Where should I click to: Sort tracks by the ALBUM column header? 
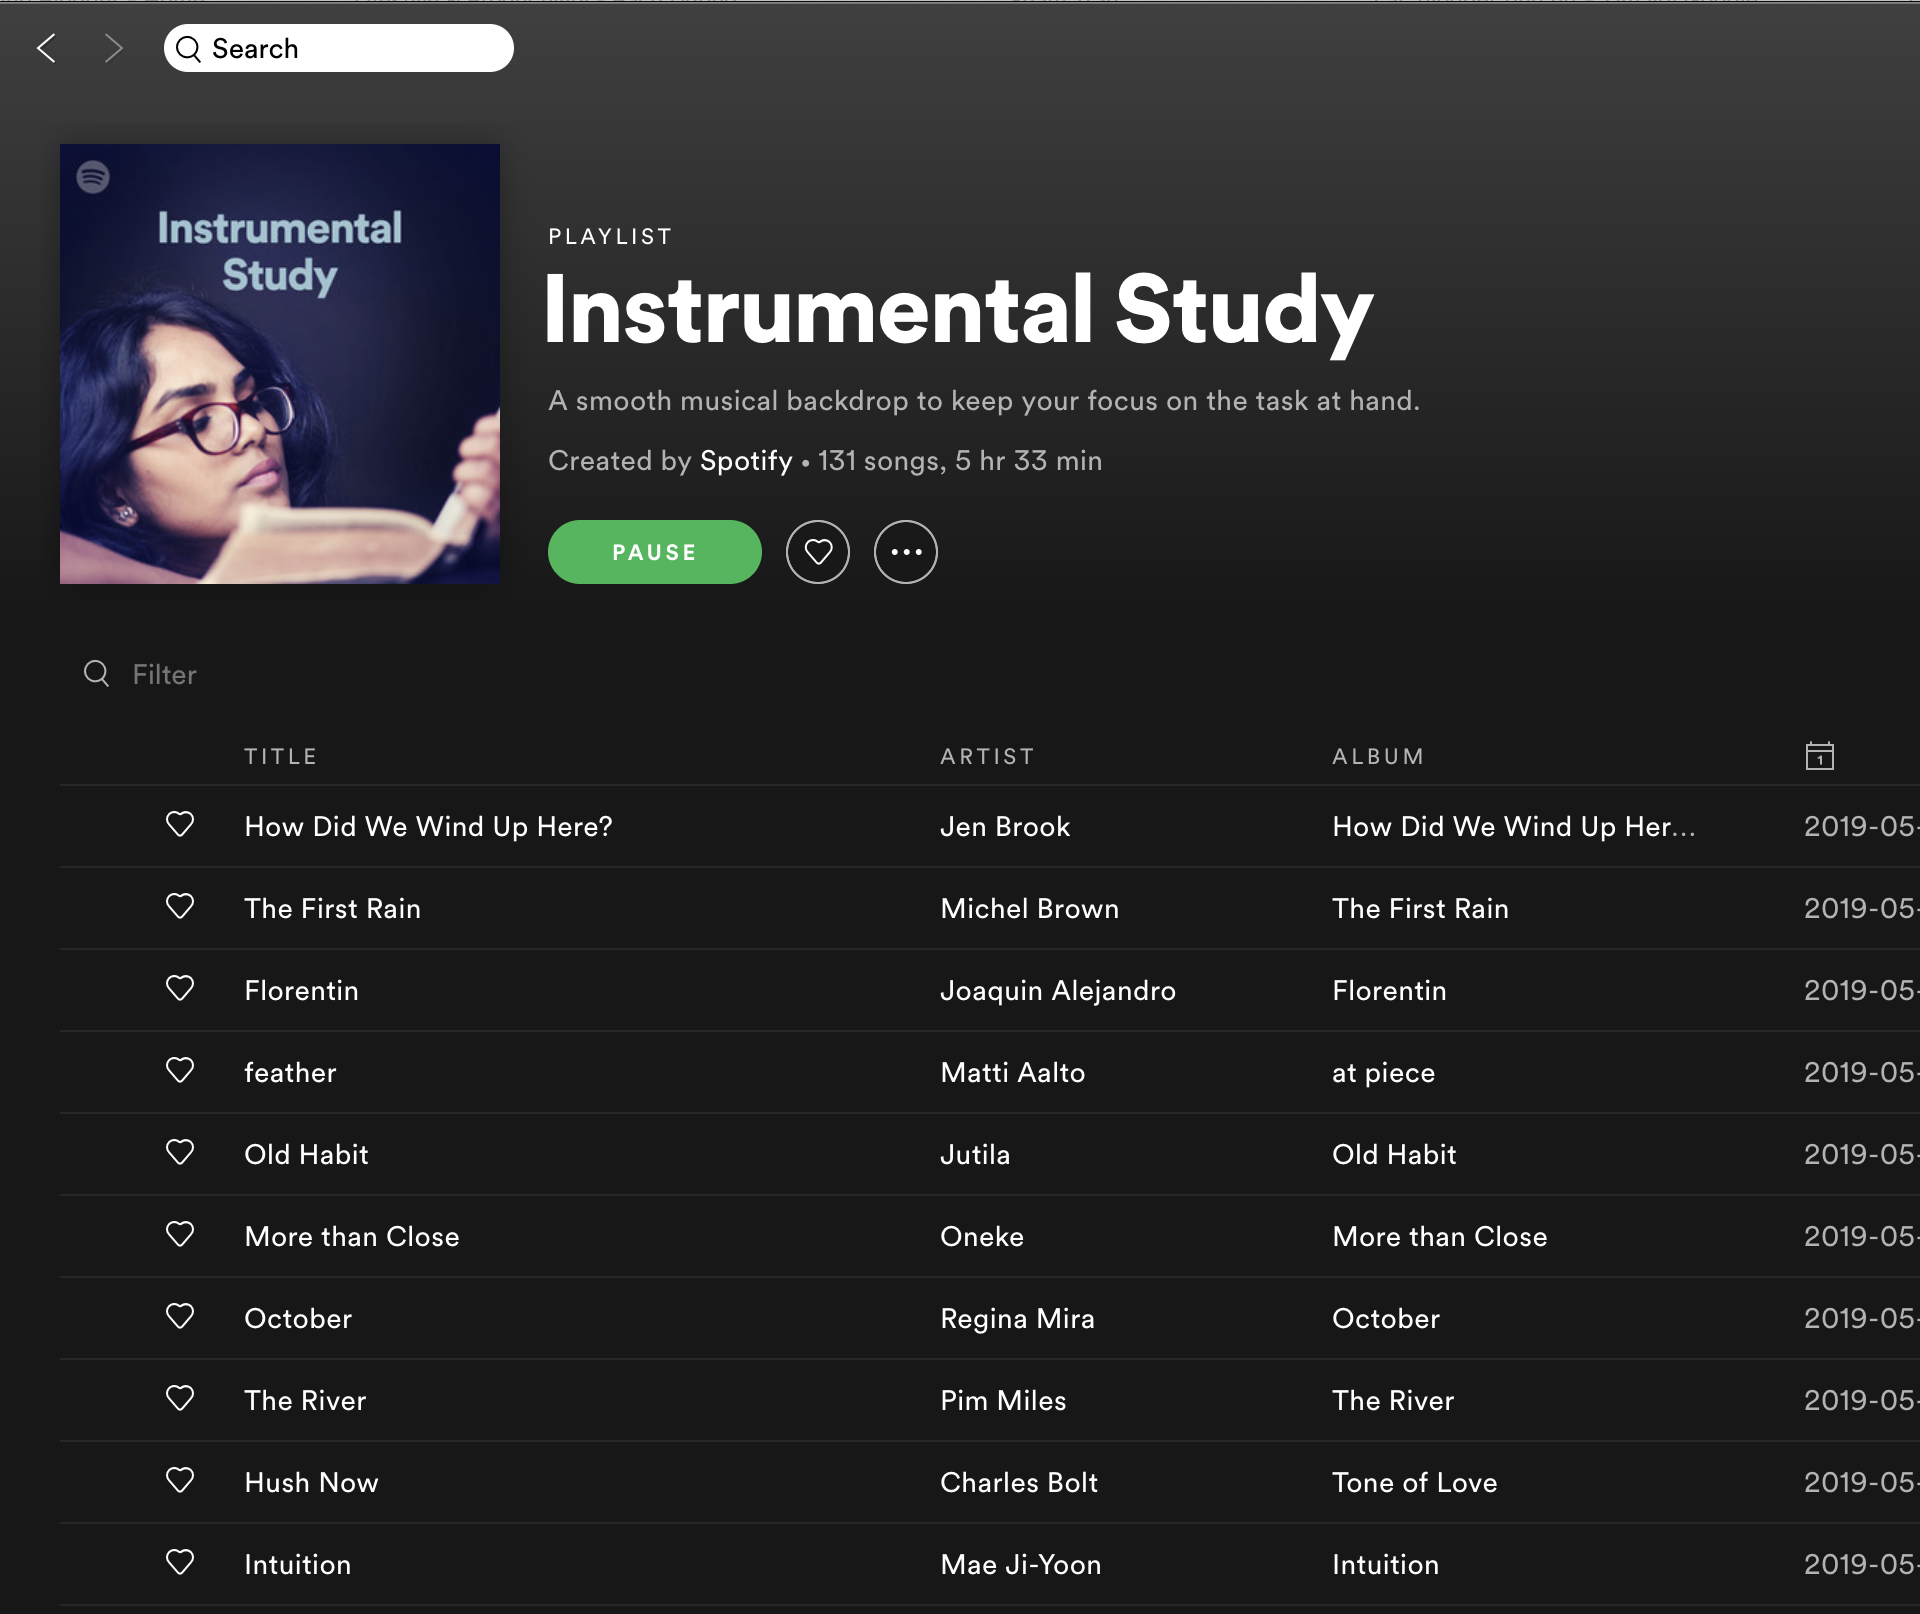[1378, 757]
